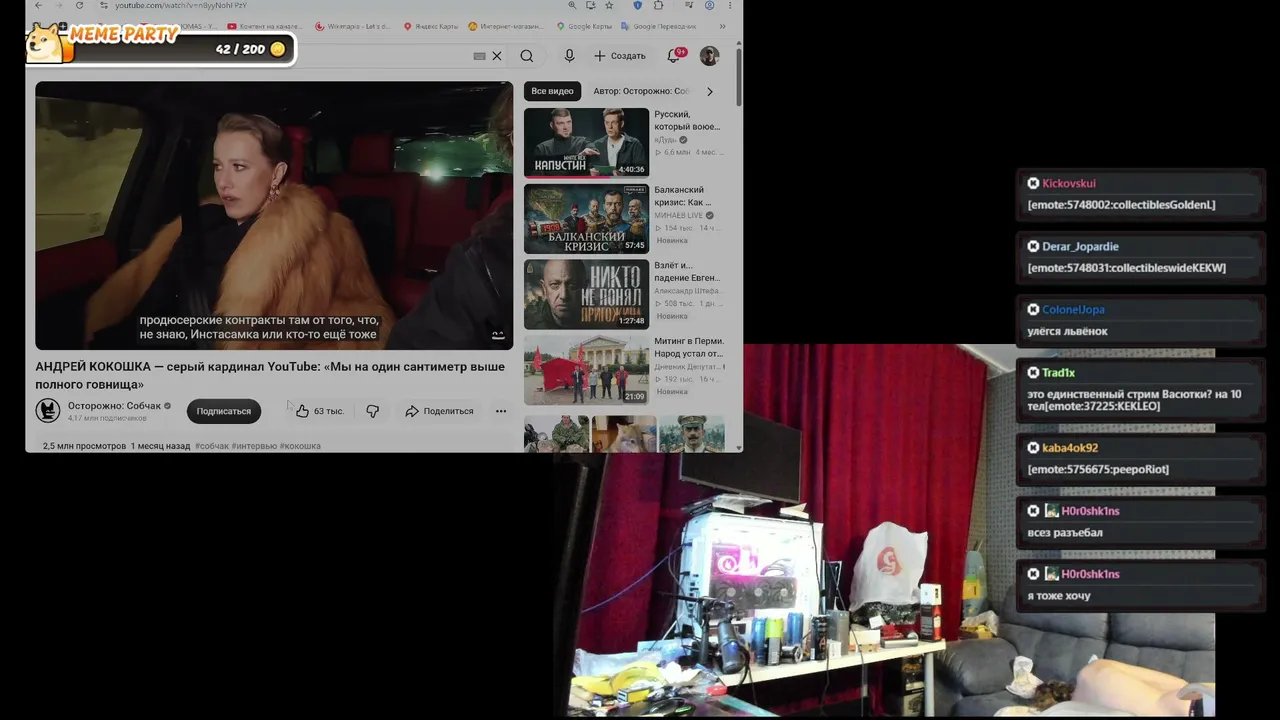Click the Derar_Jopardie username in chat
The height and width of the screenshot is (720, 1280).
(1080, 246)
